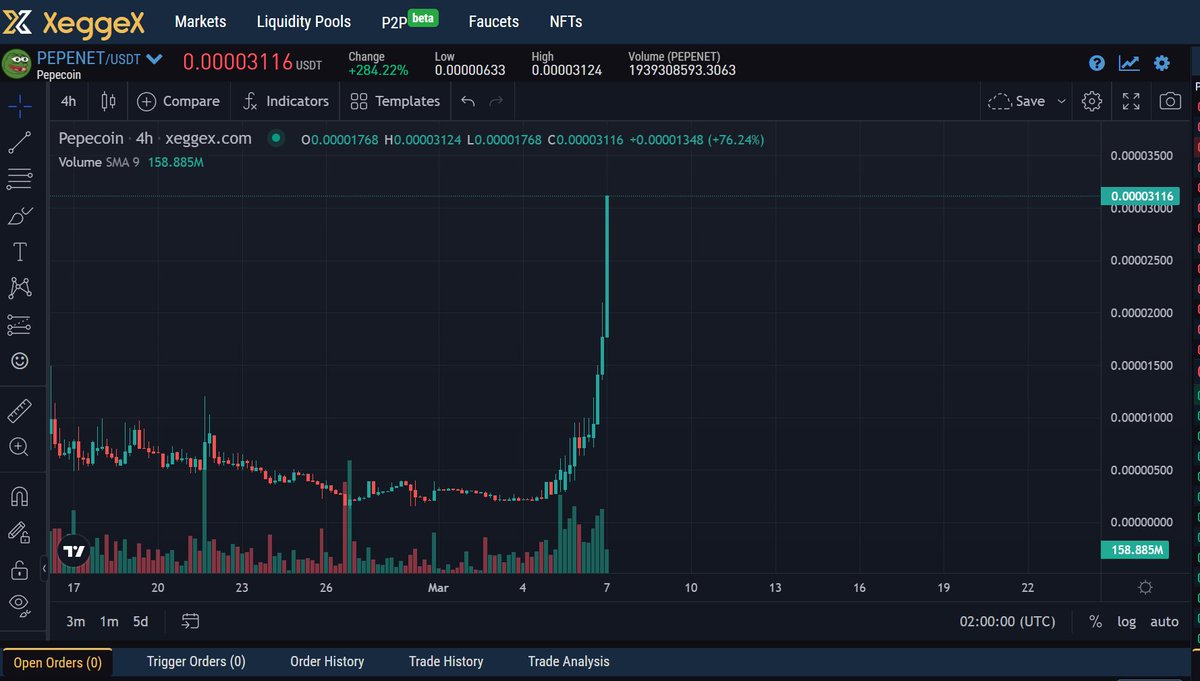Open the forecasting and measurement tools
This screenshot has width=1200, height=681.
pos(20,324)
